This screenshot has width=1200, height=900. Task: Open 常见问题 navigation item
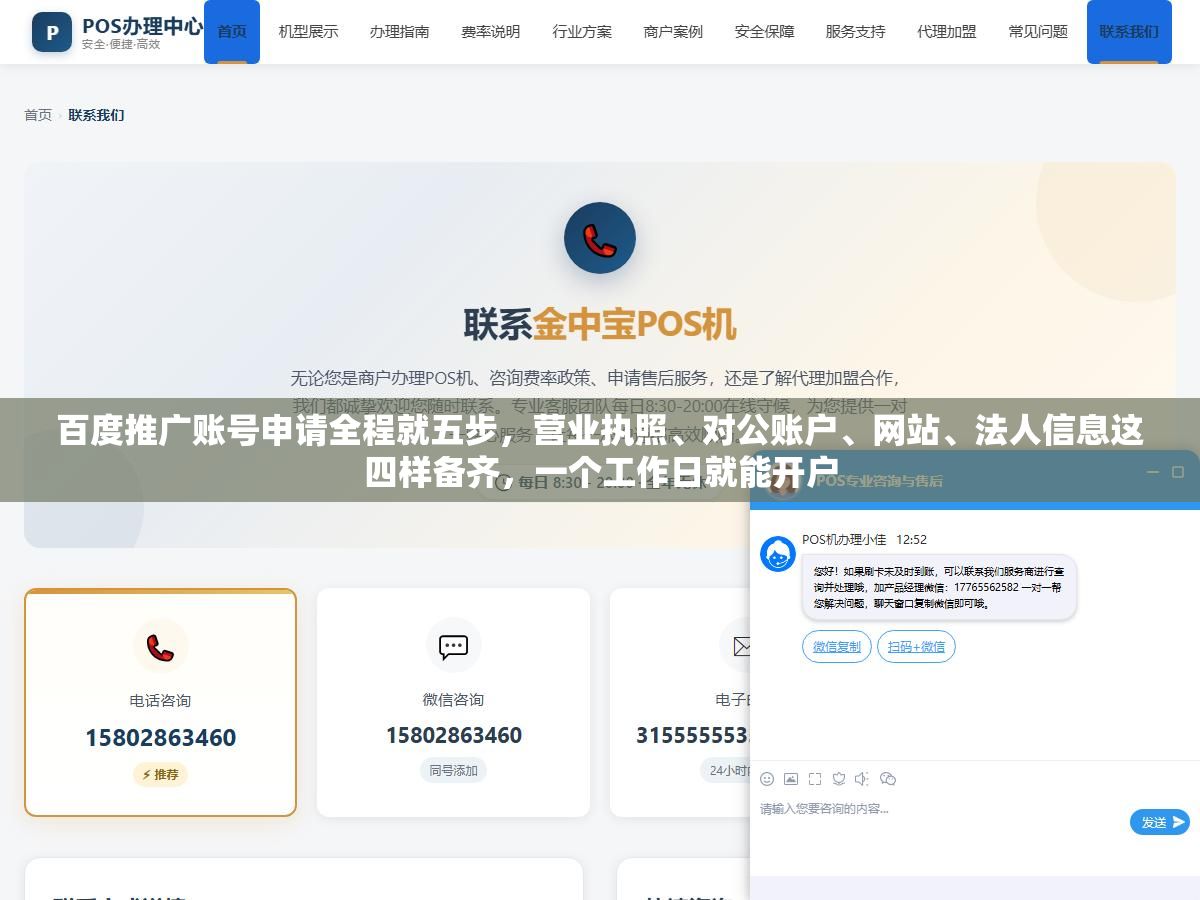click(x=1038, y=32)
